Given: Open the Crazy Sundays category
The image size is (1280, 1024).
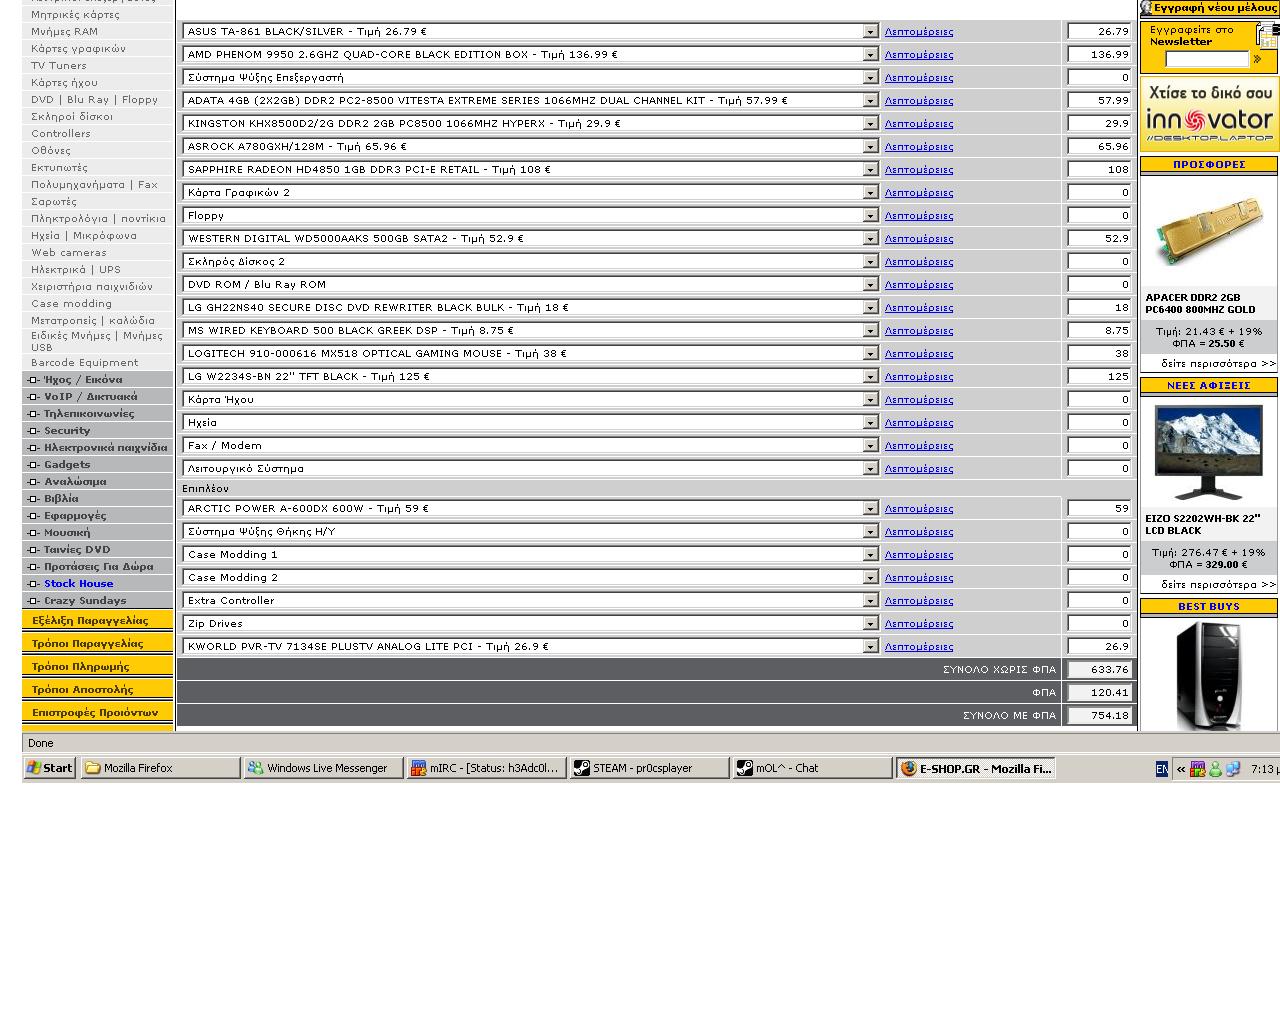Looking at the screenshot, I should (85, 601).
